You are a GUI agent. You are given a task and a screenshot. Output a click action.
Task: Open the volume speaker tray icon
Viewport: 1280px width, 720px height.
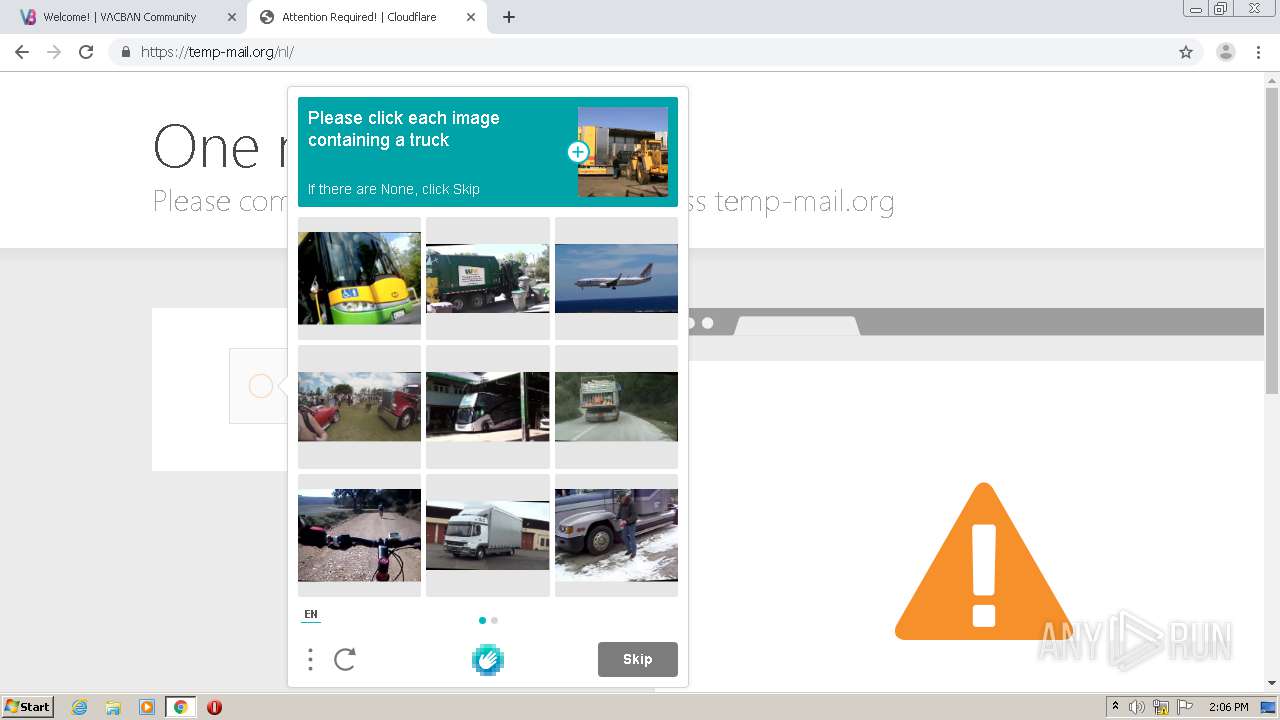(1137, 707)
